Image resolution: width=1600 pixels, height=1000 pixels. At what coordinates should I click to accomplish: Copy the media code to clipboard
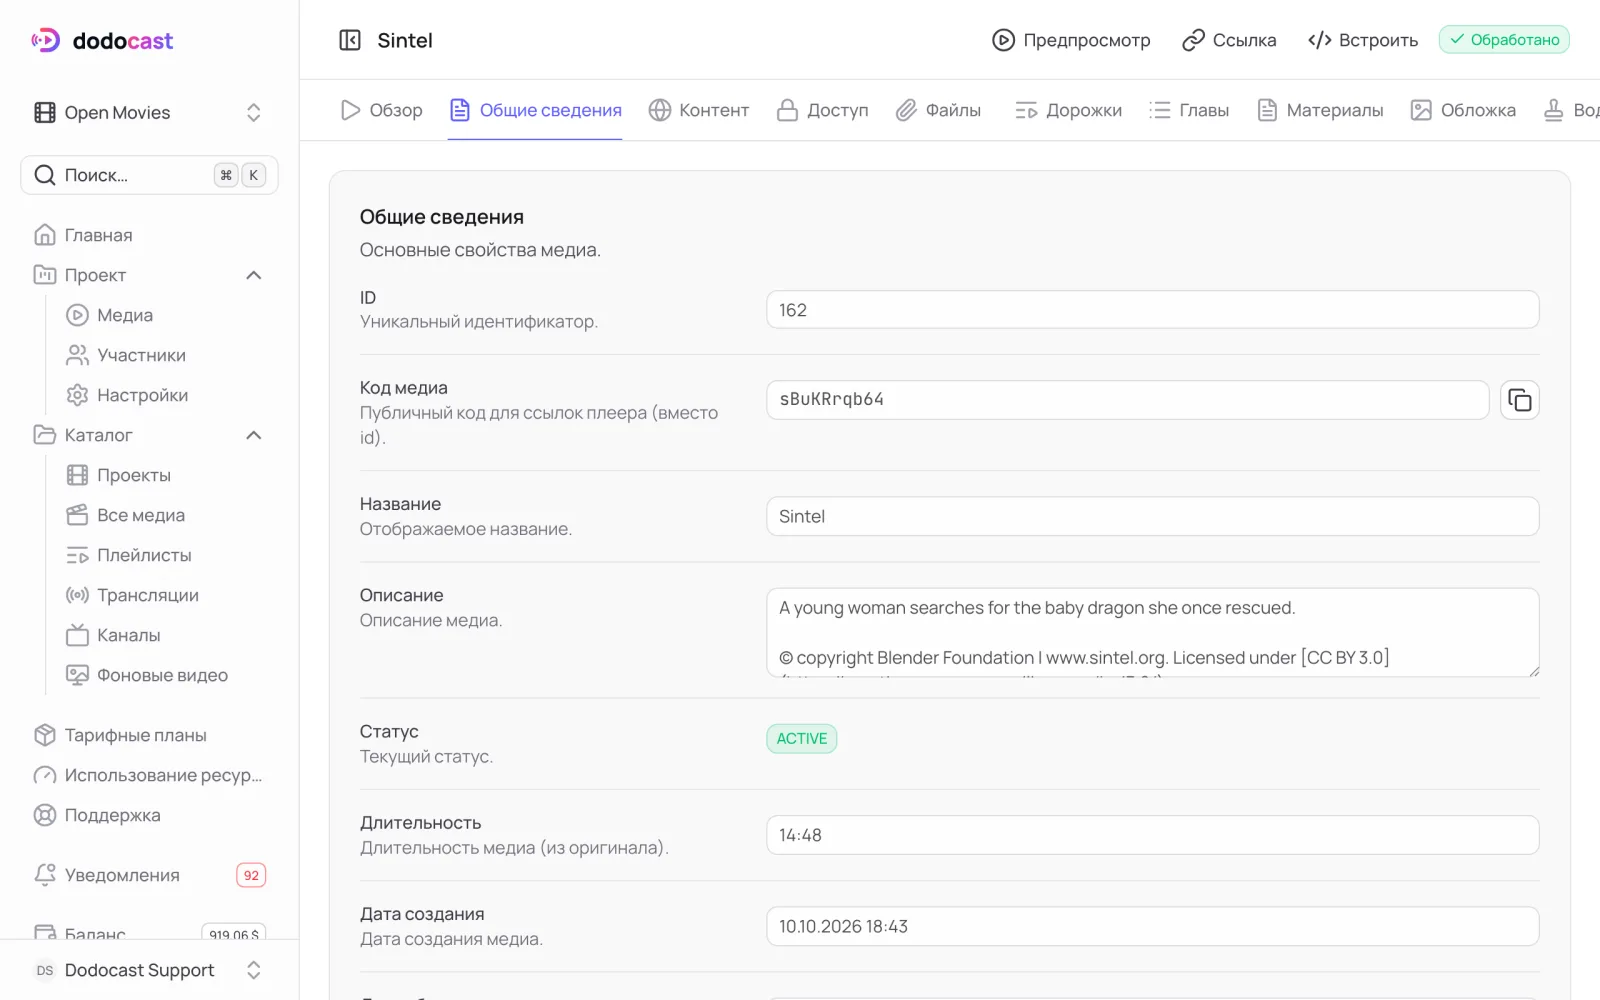coord(1519,400)
